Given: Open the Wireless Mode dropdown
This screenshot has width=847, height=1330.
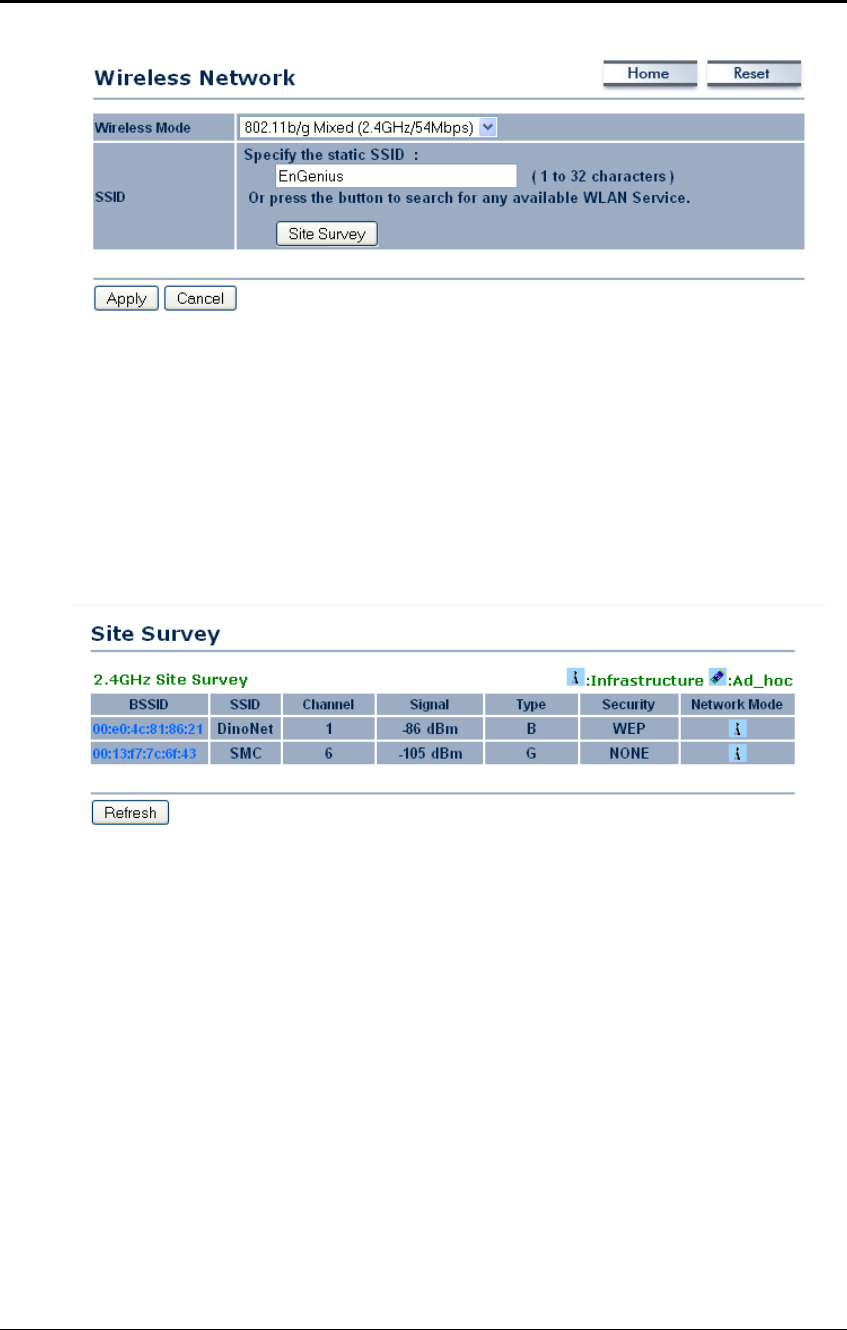Looking at the screenshot, I should coord(367,127).
